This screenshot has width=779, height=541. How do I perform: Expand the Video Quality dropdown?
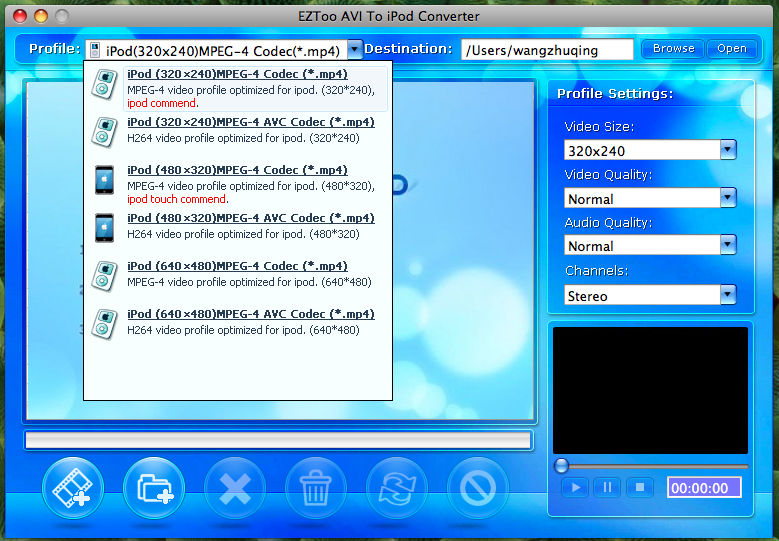(727, 198)
